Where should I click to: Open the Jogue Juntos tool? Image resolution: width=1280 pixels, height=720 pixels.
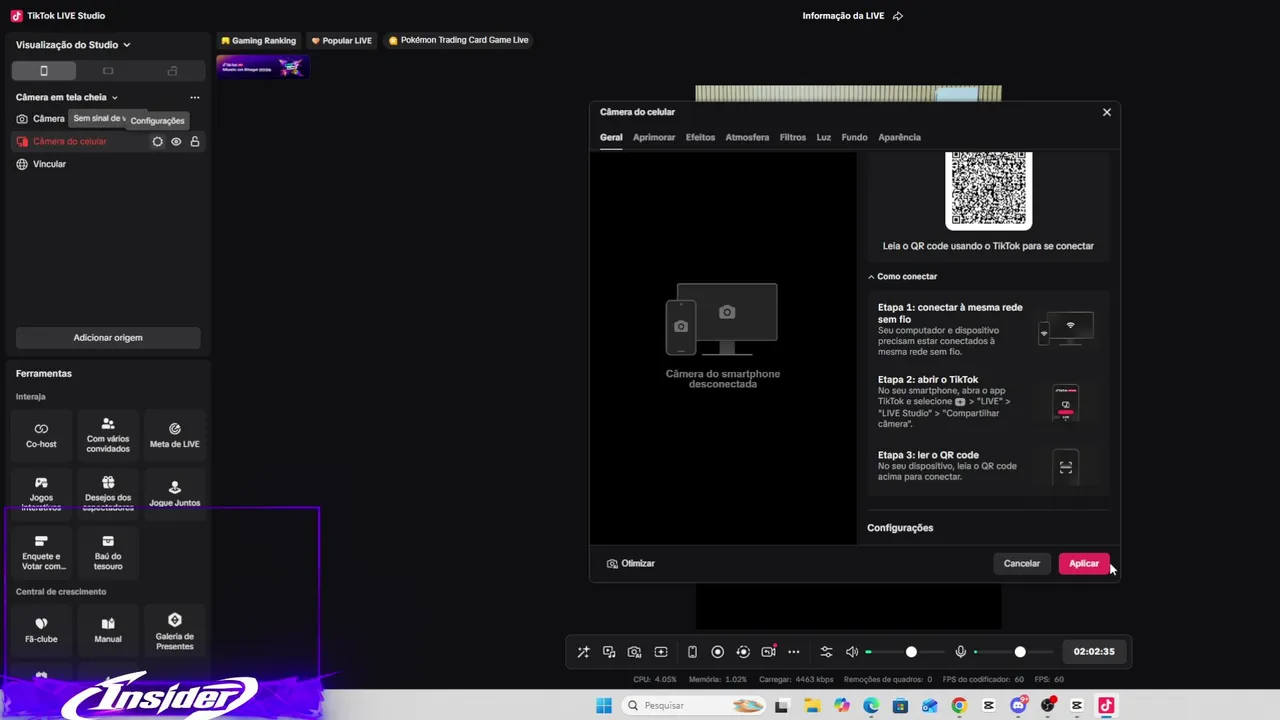[x=175, y=493]
